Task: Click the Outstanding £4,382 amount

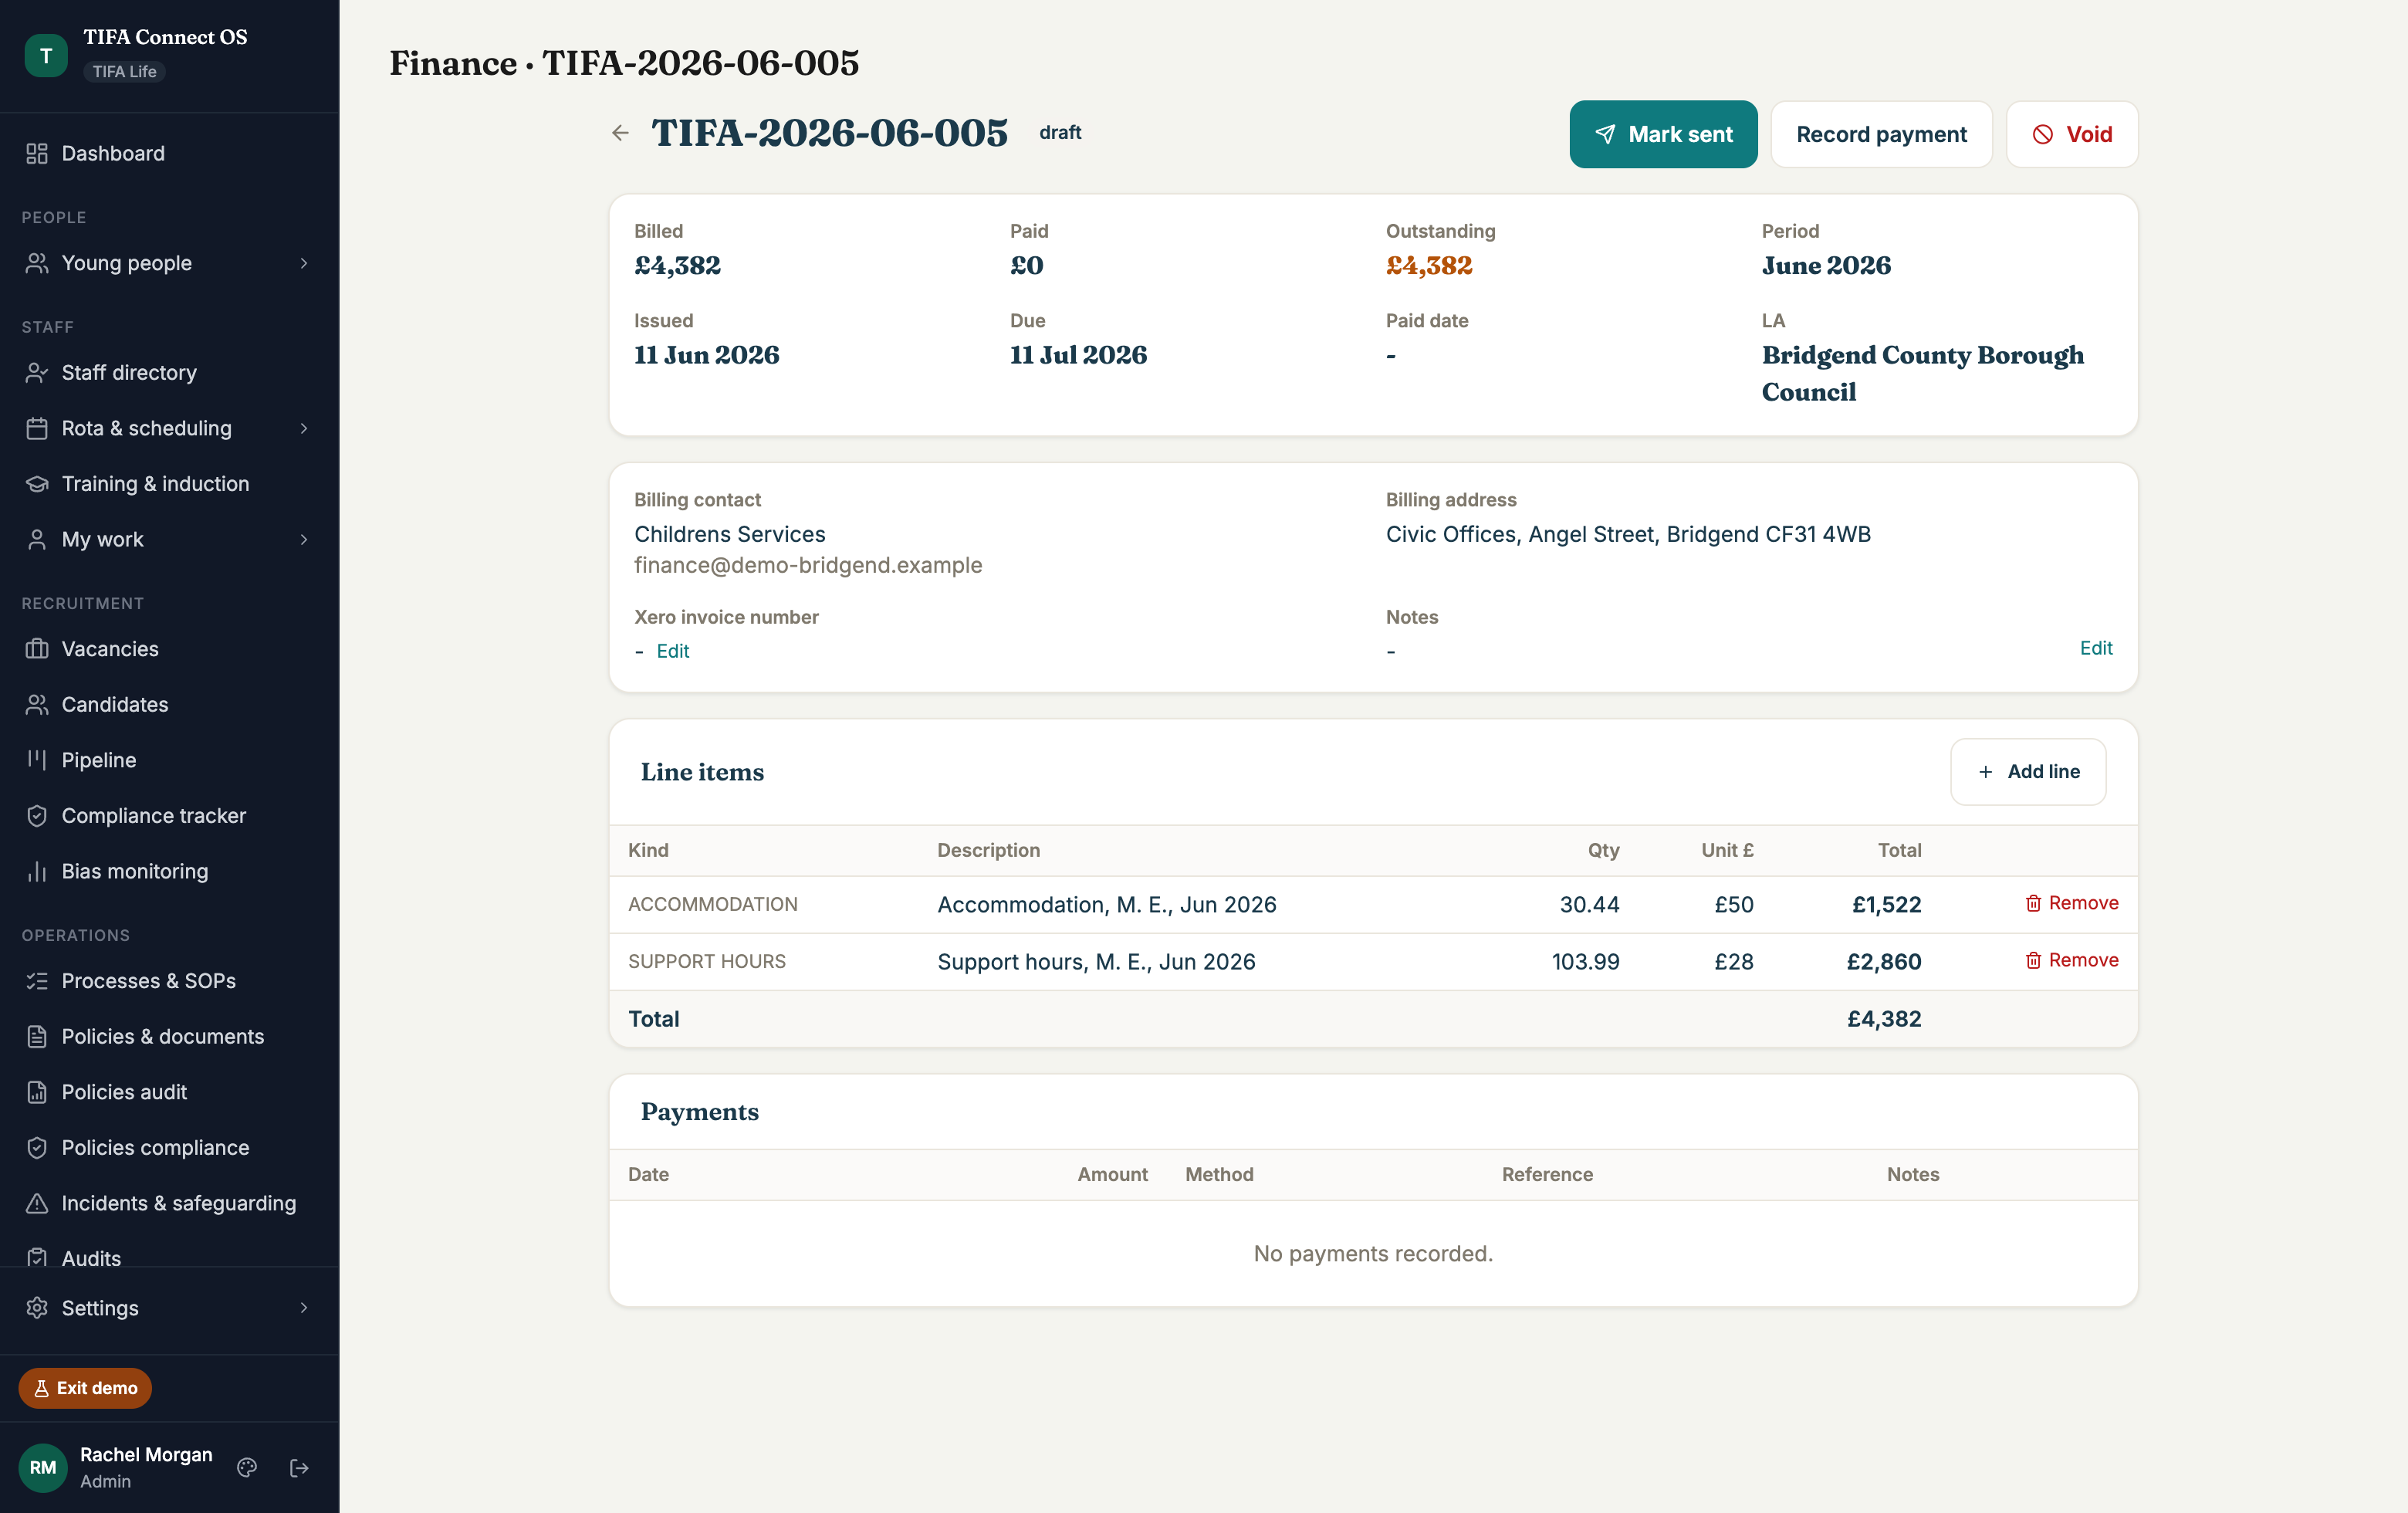Action: pos(1429,265)
